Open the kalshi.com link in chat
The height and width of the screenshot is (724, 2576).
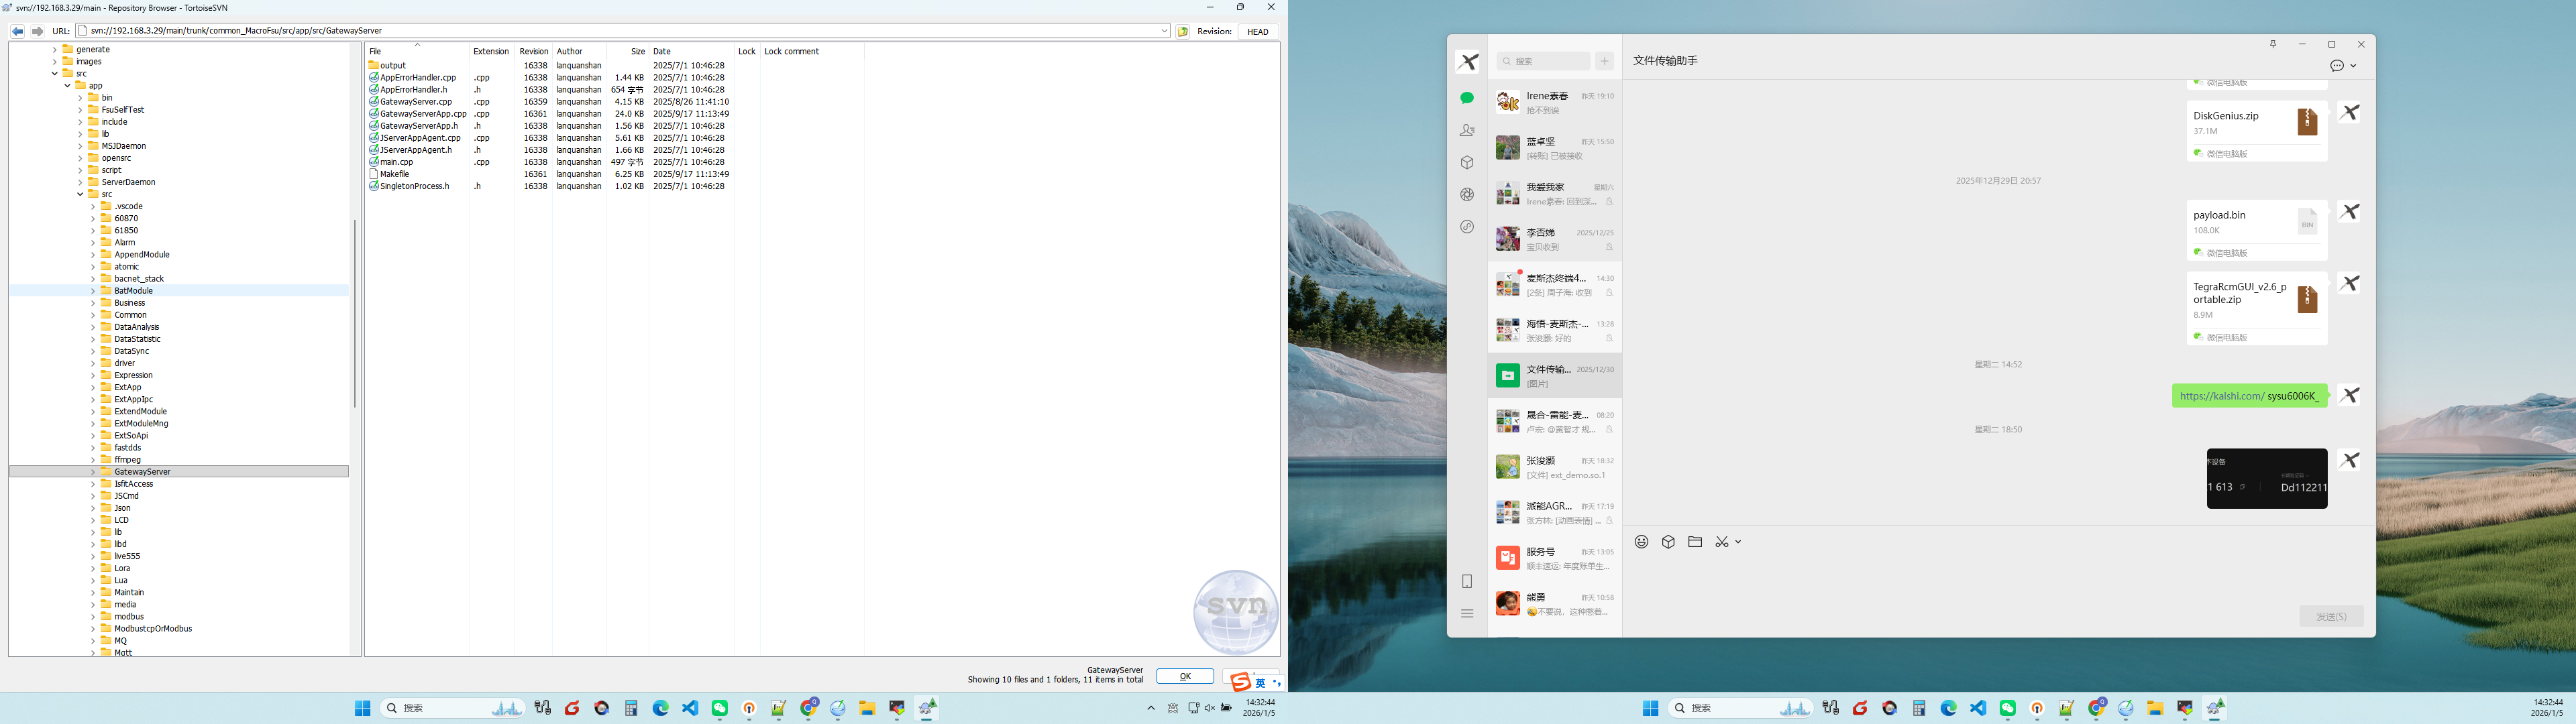point(2221,396)
